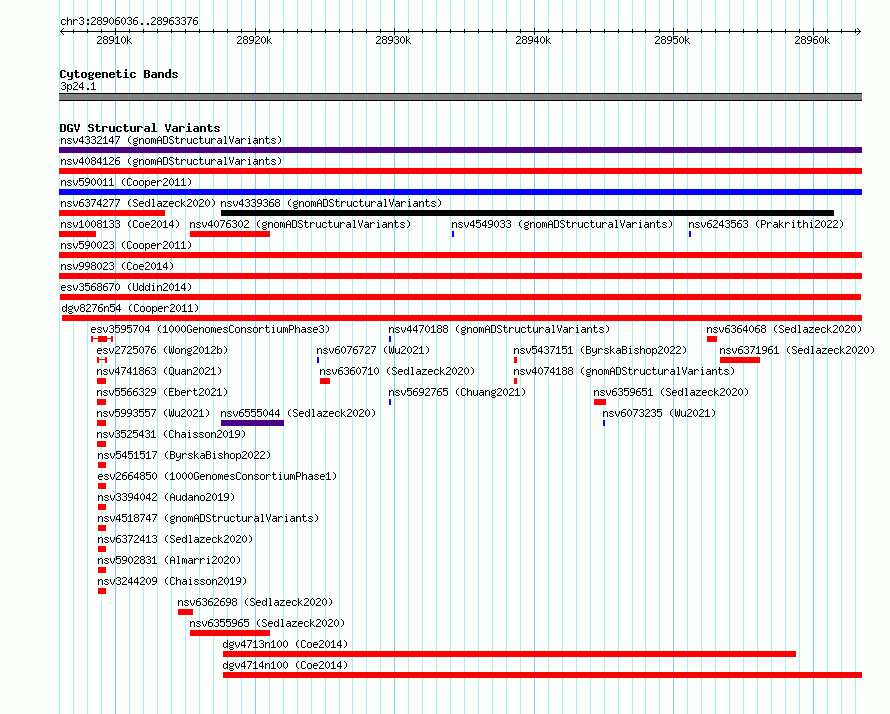Click nsv4074188 (gnomADStructuralVariants) label

tap(624, 371)
